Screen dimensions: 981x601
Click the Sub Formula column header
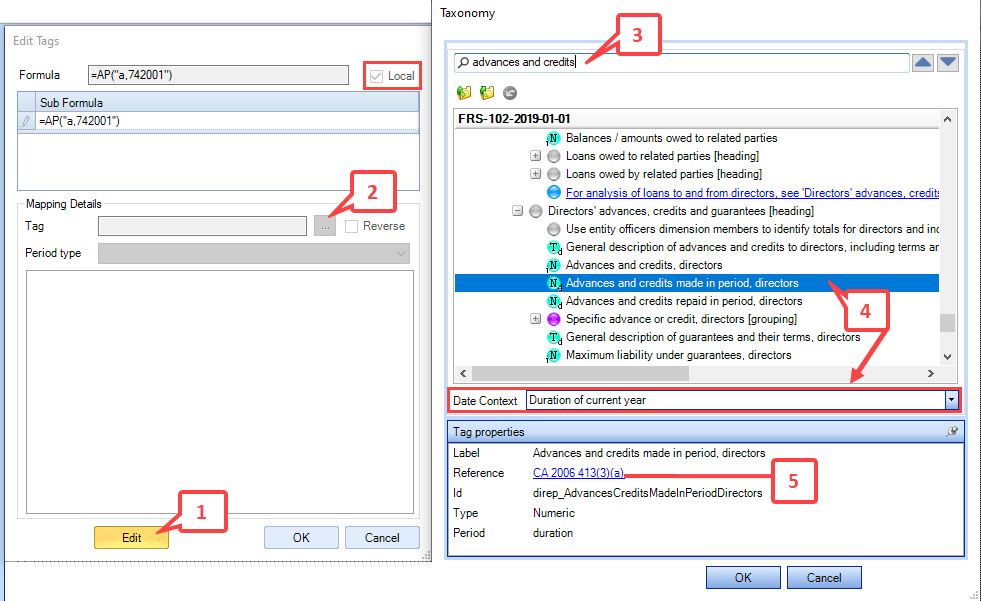(228, 102)
